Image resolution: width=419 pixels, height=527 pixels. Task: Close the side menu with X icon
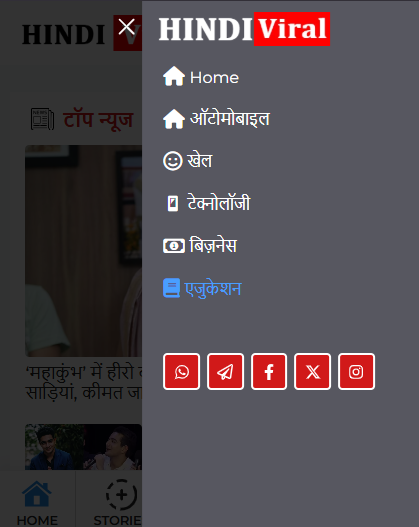(x=127, y=27)
